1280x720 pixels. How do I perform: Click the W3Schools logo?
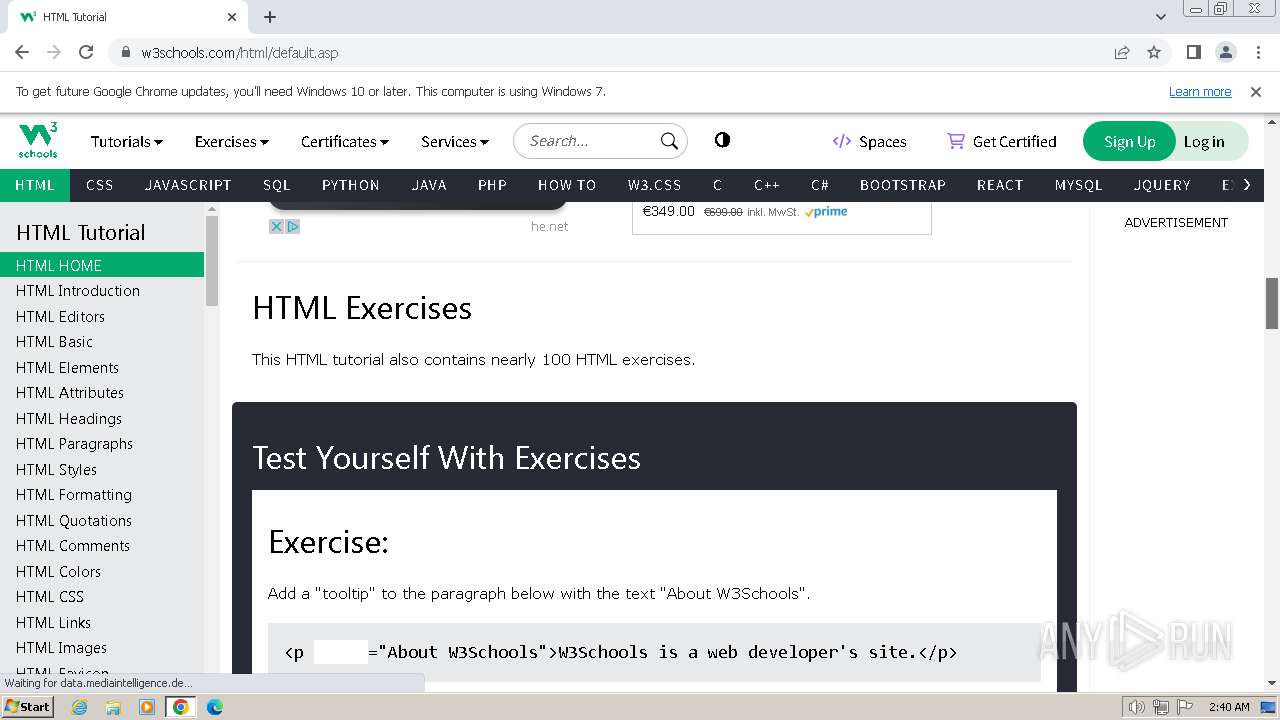38,140
